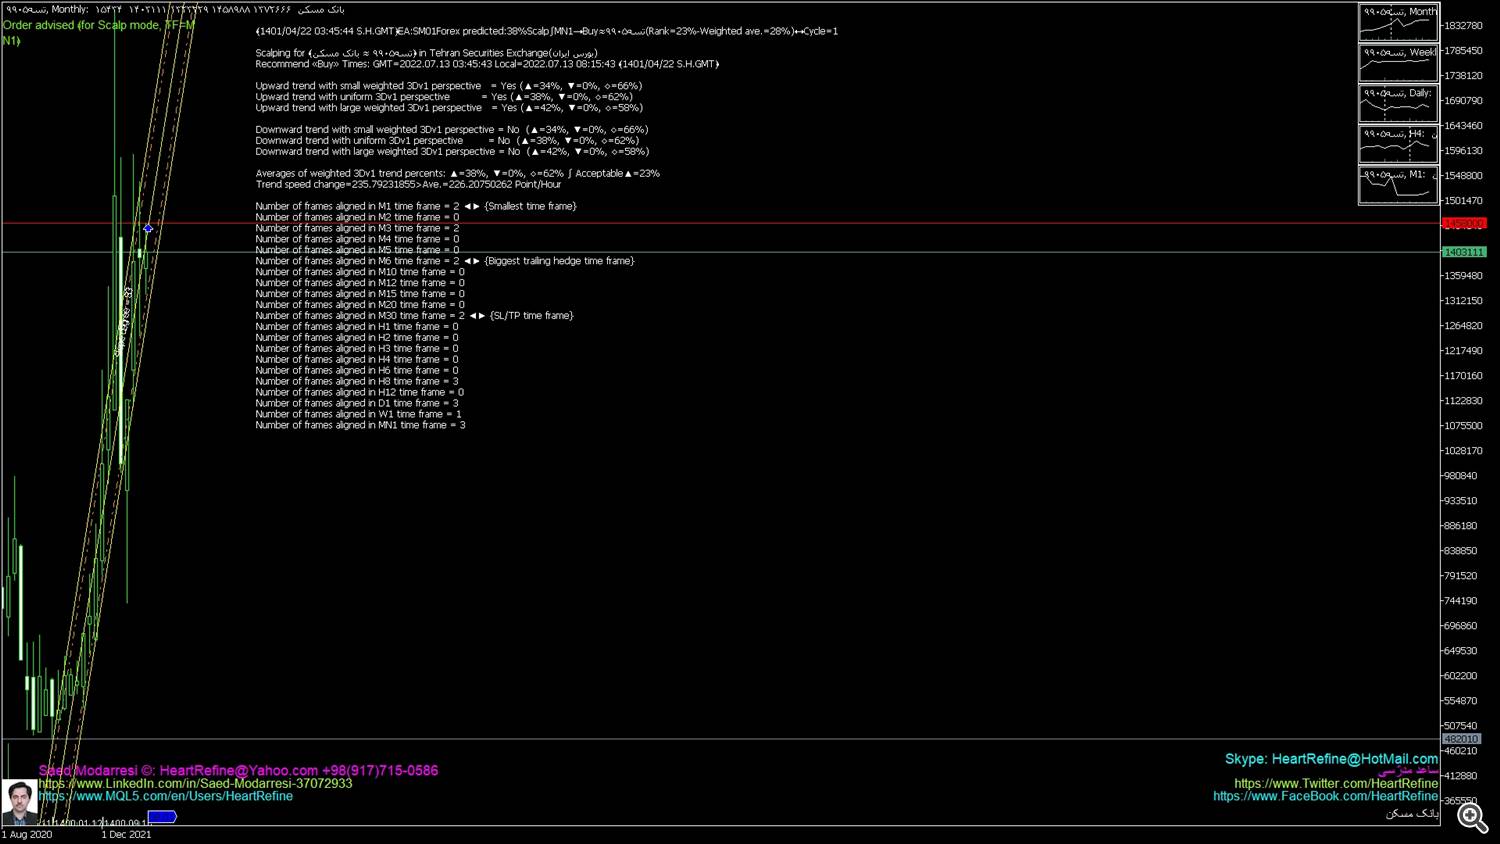Click the magnifier zoom icon
The image size is (1500, 844).
(x=1472, y=817)
